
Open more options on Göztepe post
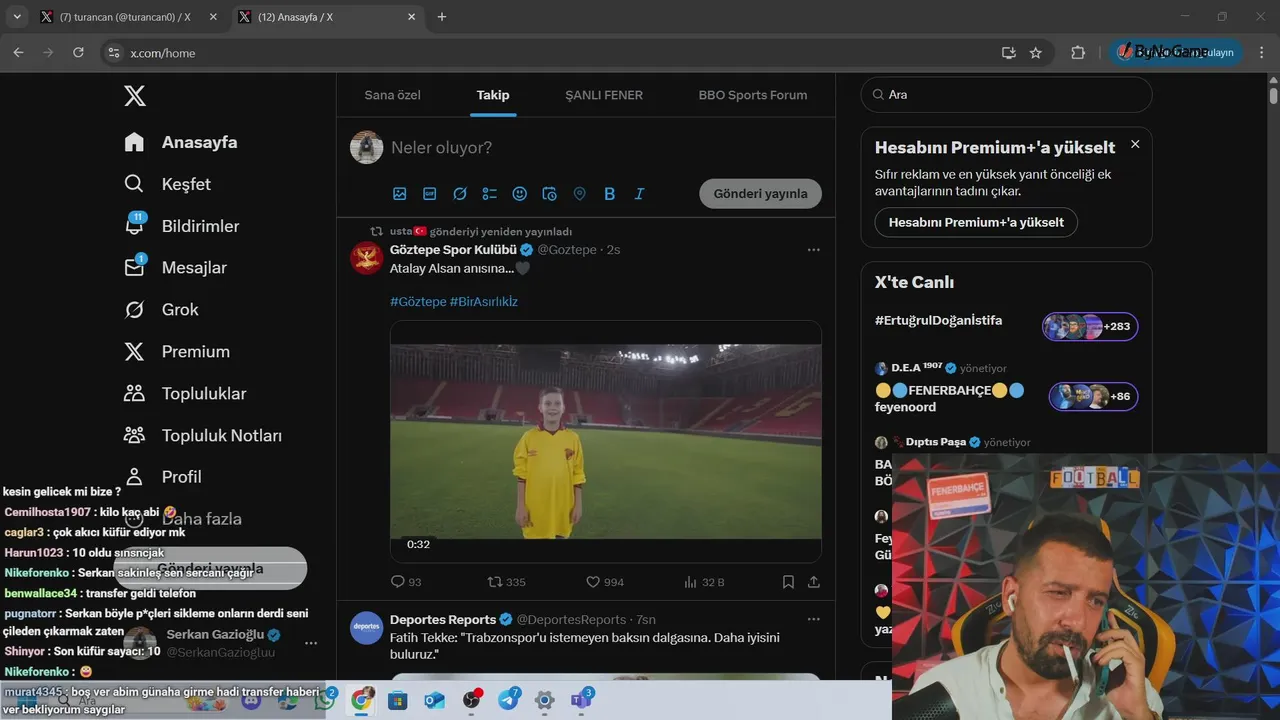(813, 250)
